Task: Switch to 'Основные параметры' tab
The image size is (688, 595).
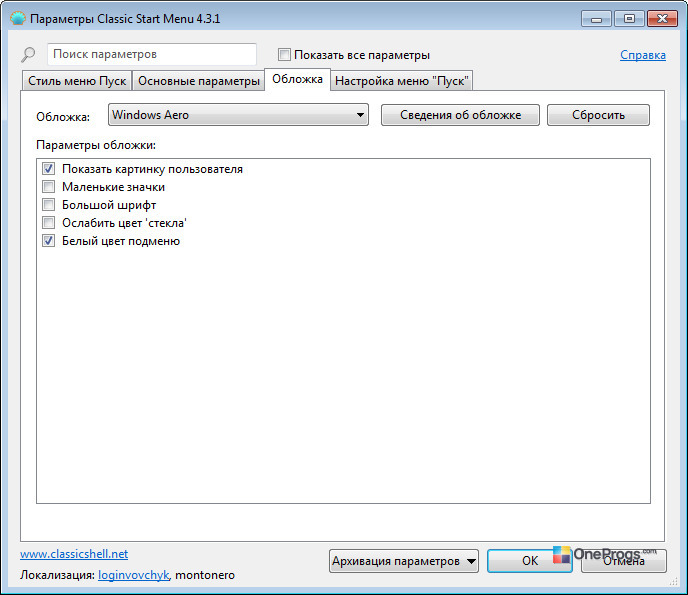Action: tap(199, 81)
